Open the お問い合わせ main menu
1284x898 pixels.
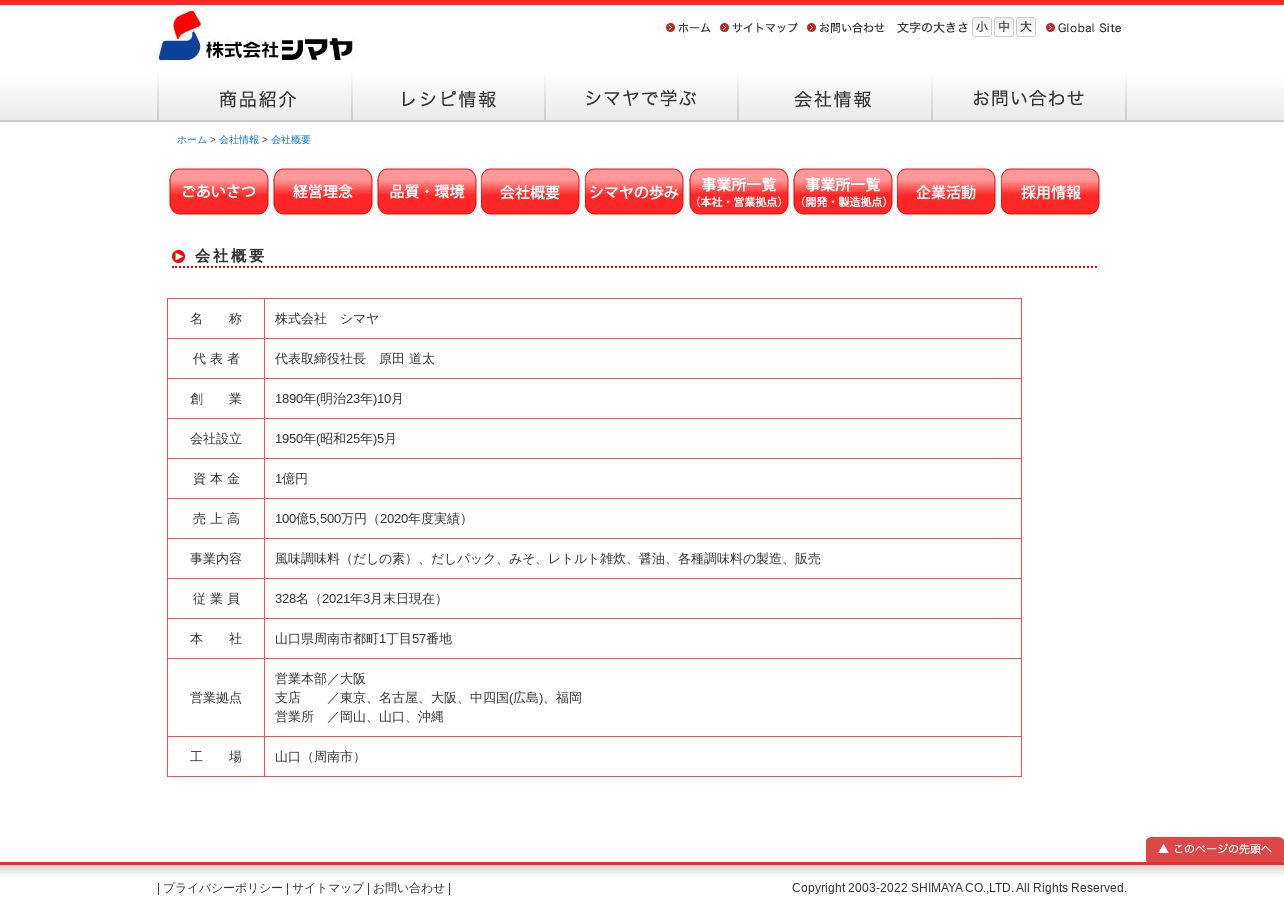click(1029, 98)
